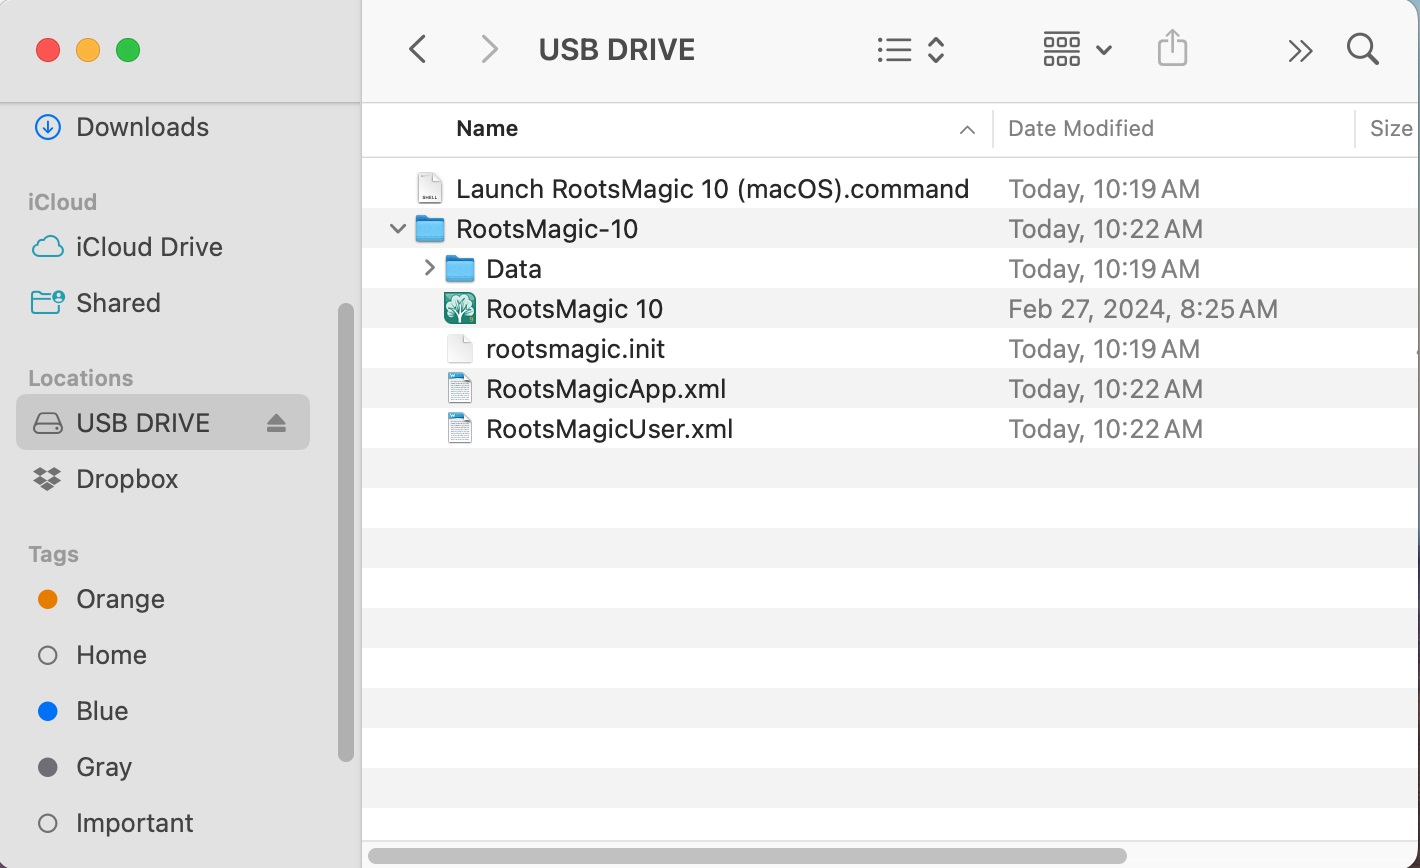
Task: Sort by the Date Modified column header
Action: (1081, 128)
